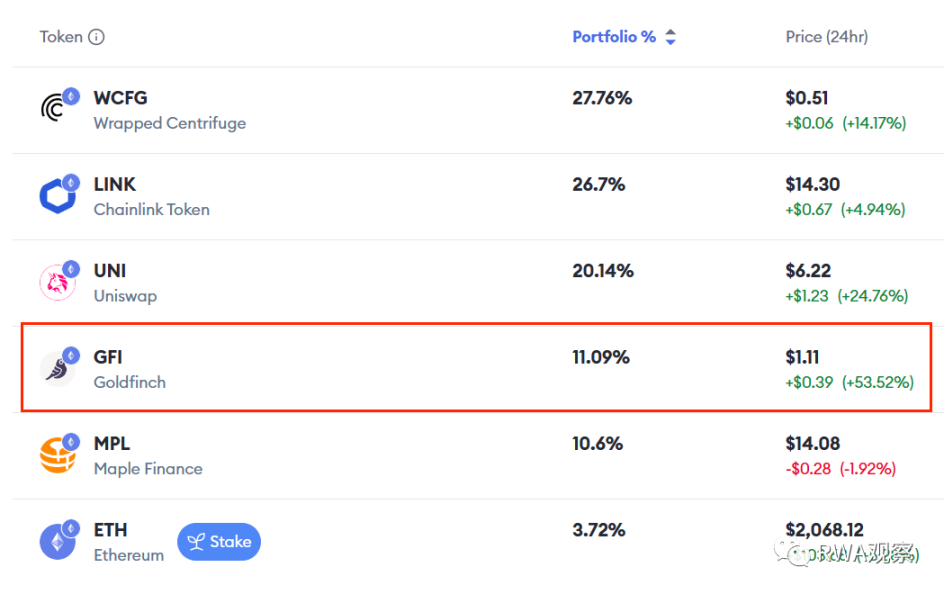
Task: Open the Chainlink Token name link
Action: (x=151, y=210)
